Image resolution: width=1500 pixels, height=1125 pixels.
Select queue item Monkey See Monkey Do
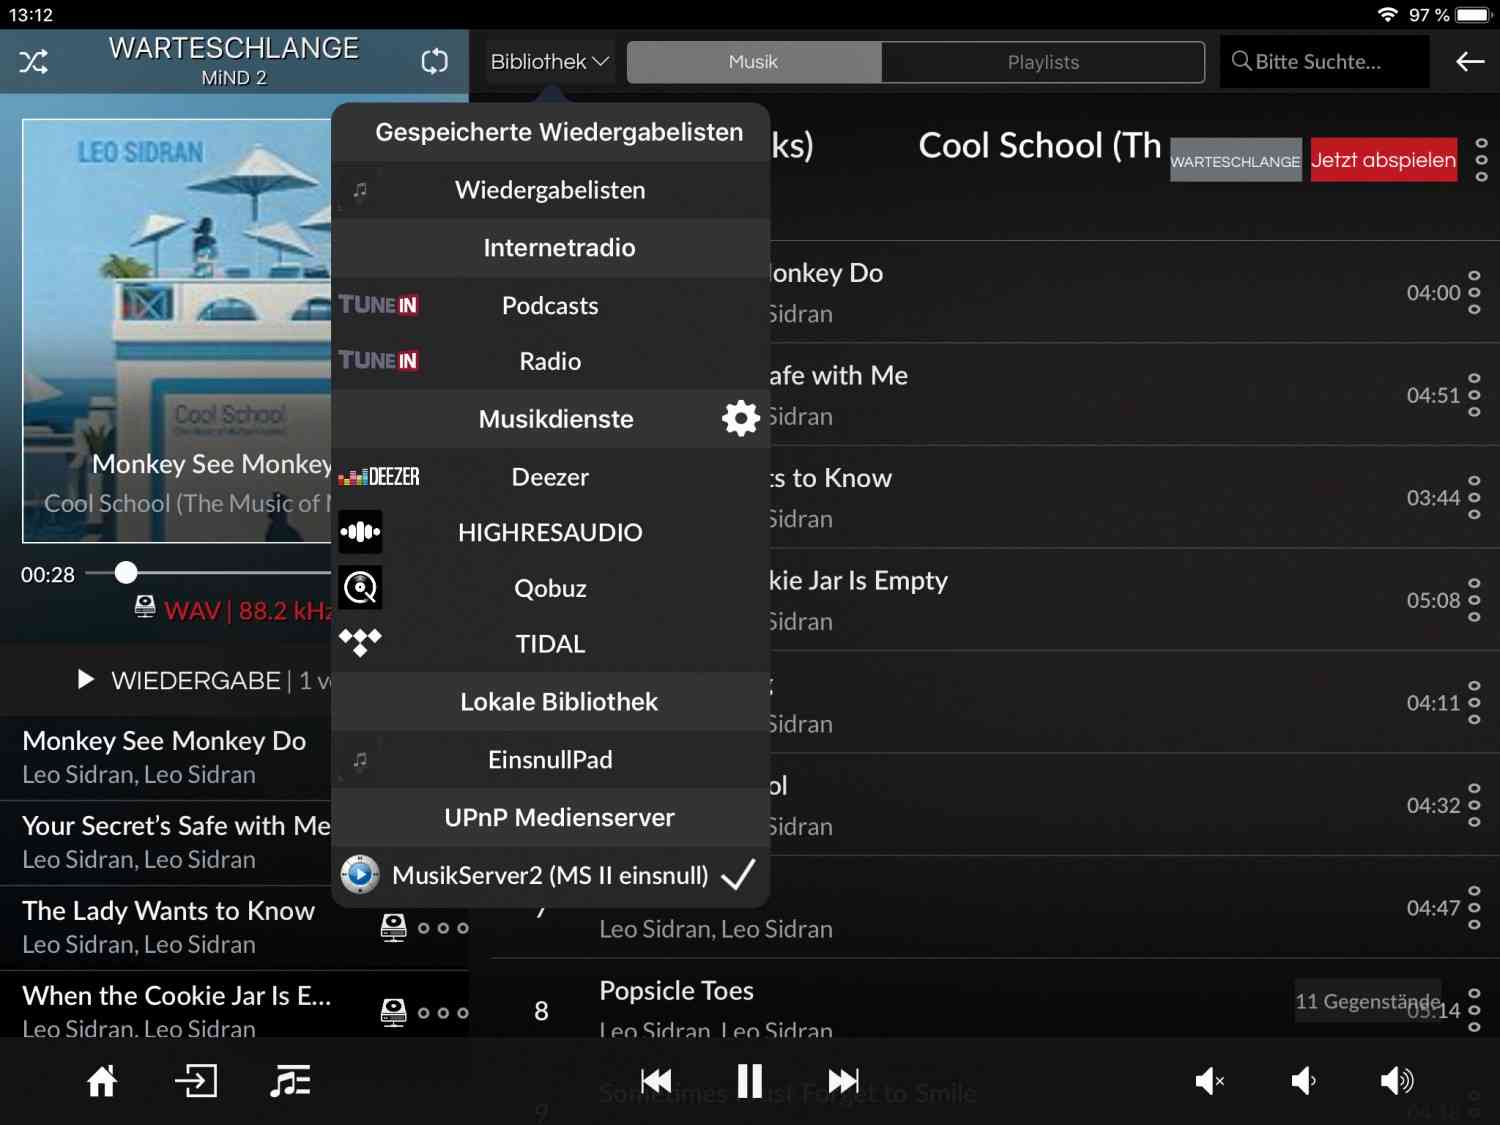pos(166,757)
